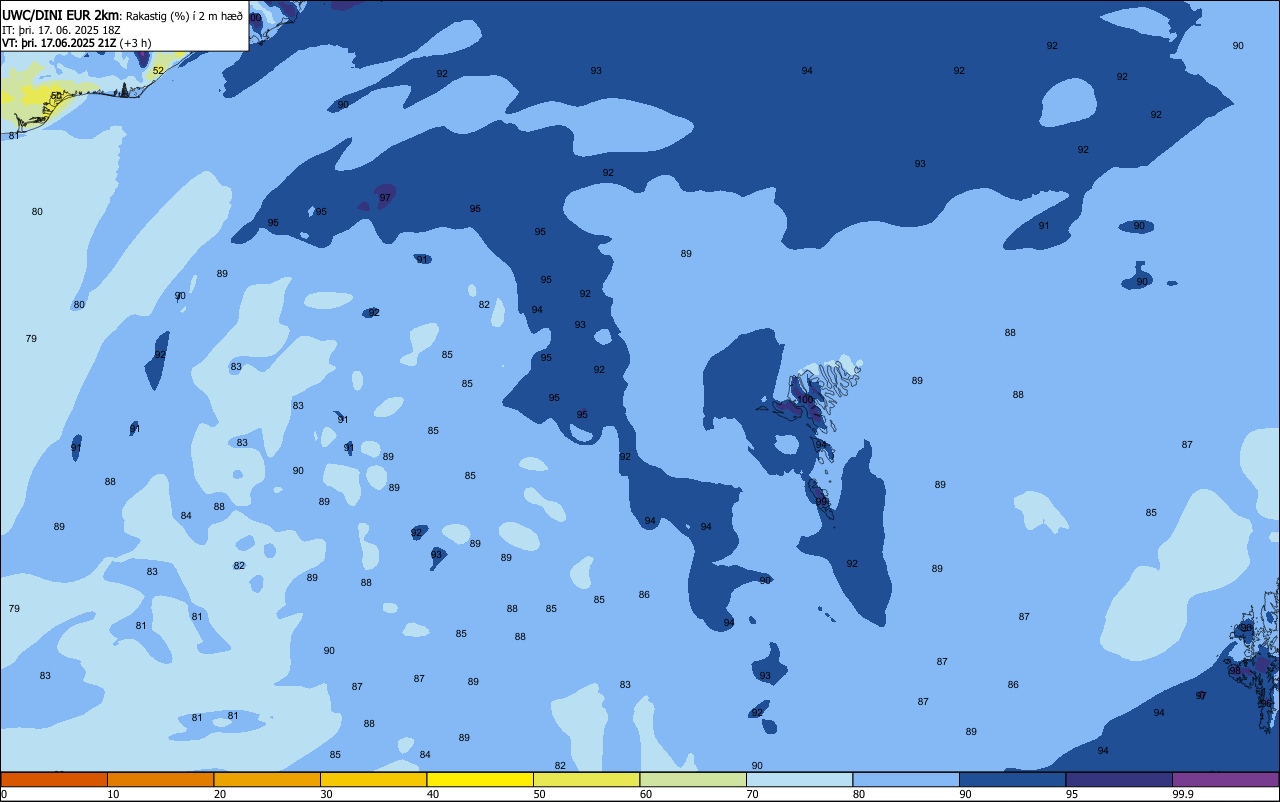Click 'Rakastig (%) í 2 m hæð' label
Viewport: 1280px width, 802px height.
[x=184, y=15]
